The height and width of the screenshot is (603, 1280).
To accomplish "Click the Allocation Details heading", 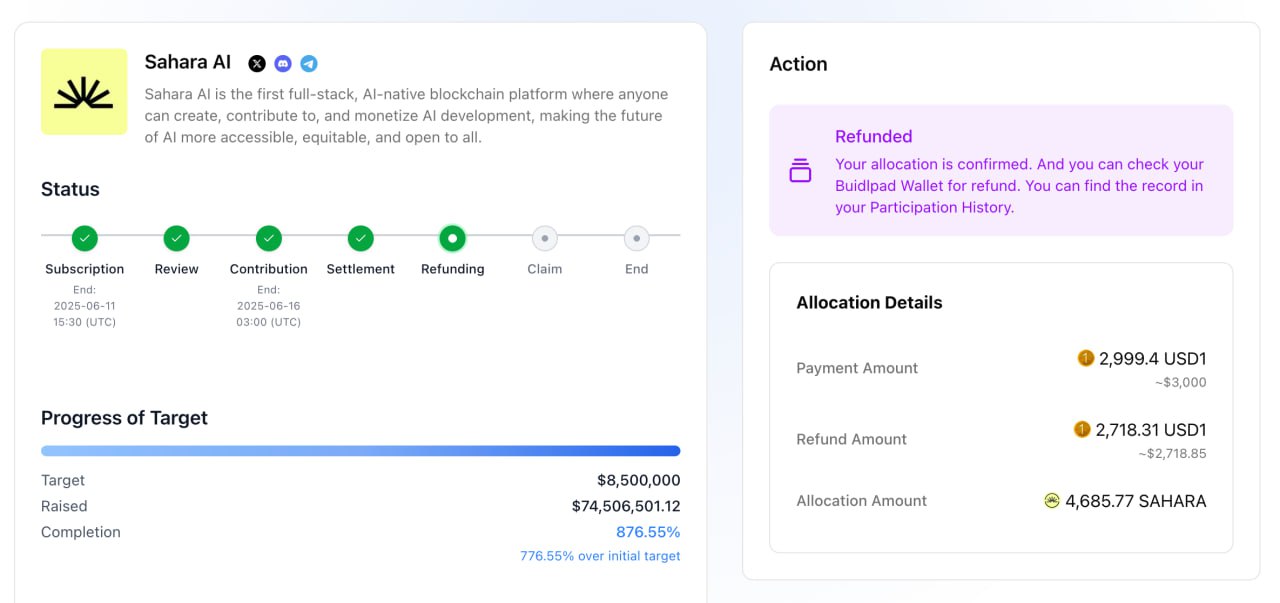I will tap(869, 302).
